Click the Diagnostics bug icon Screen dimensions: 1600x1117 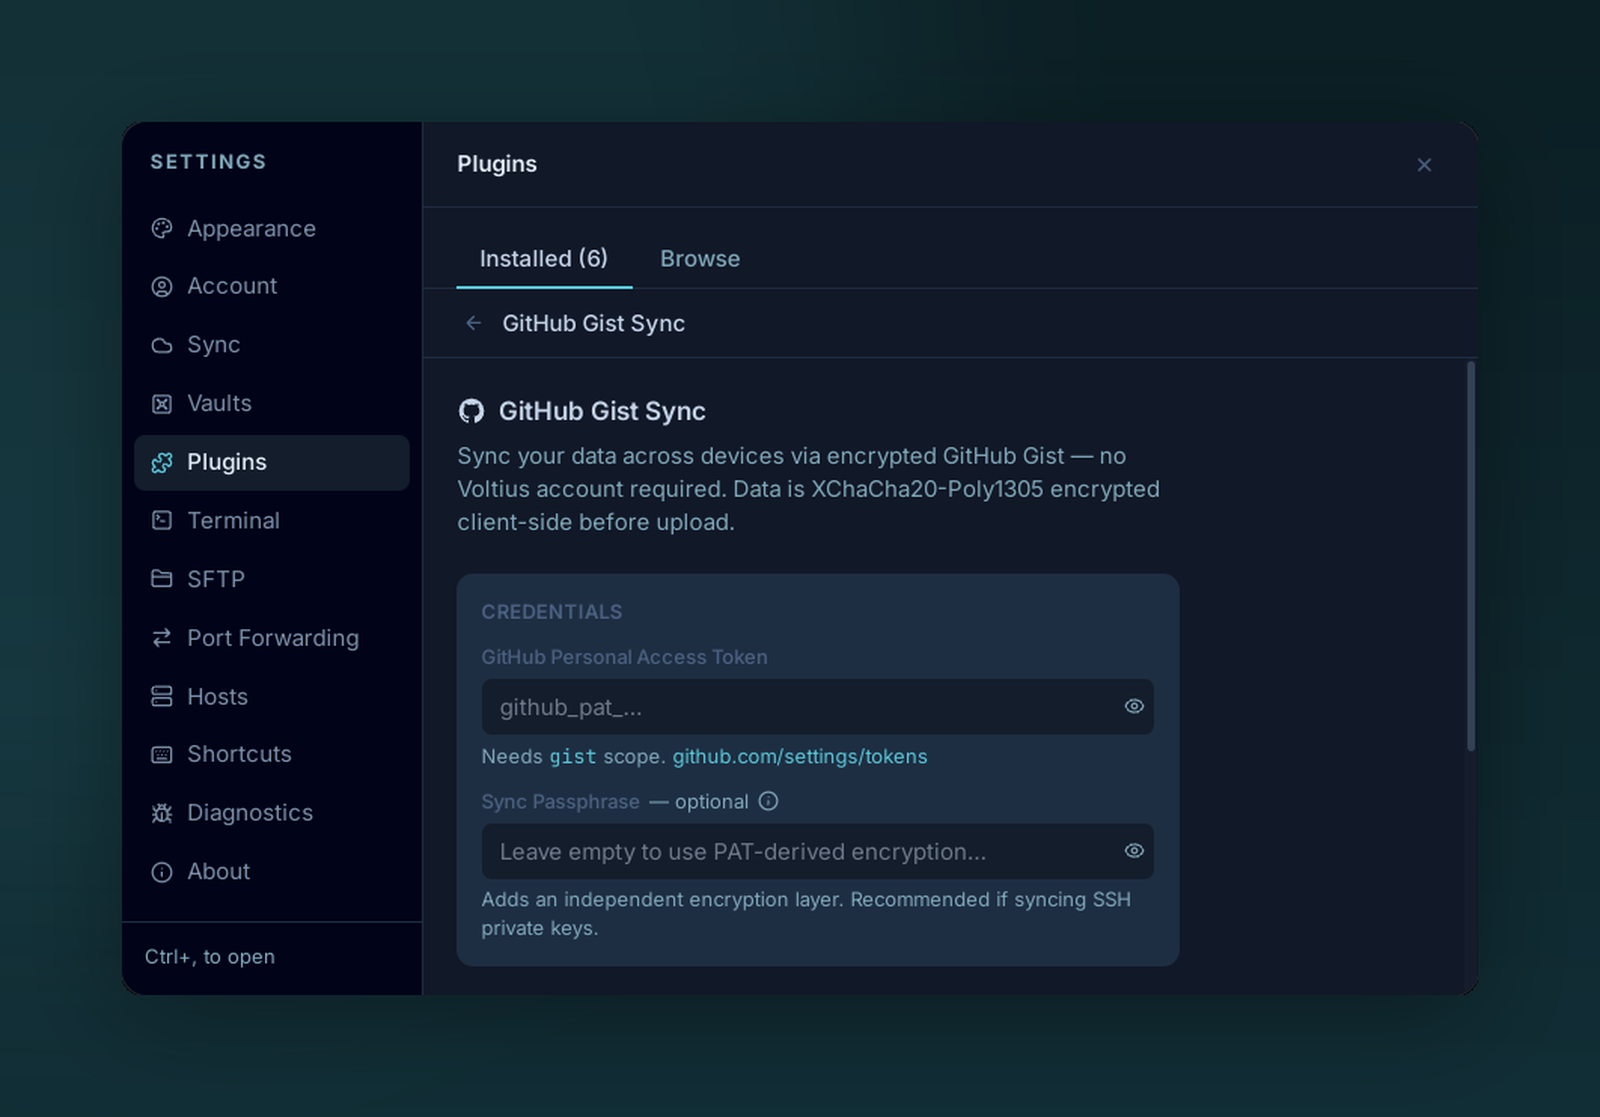[162, 813]
